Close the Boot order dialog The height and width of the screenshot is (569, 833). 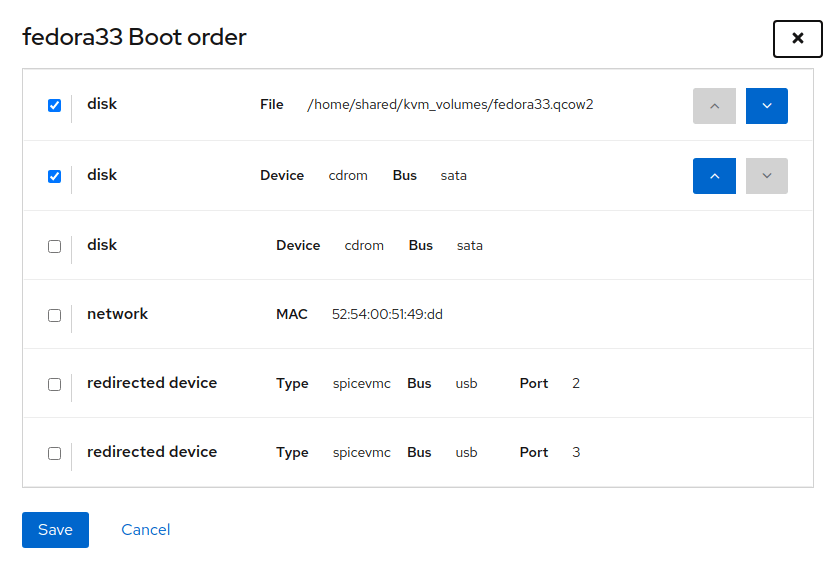[x=797, y=39]
